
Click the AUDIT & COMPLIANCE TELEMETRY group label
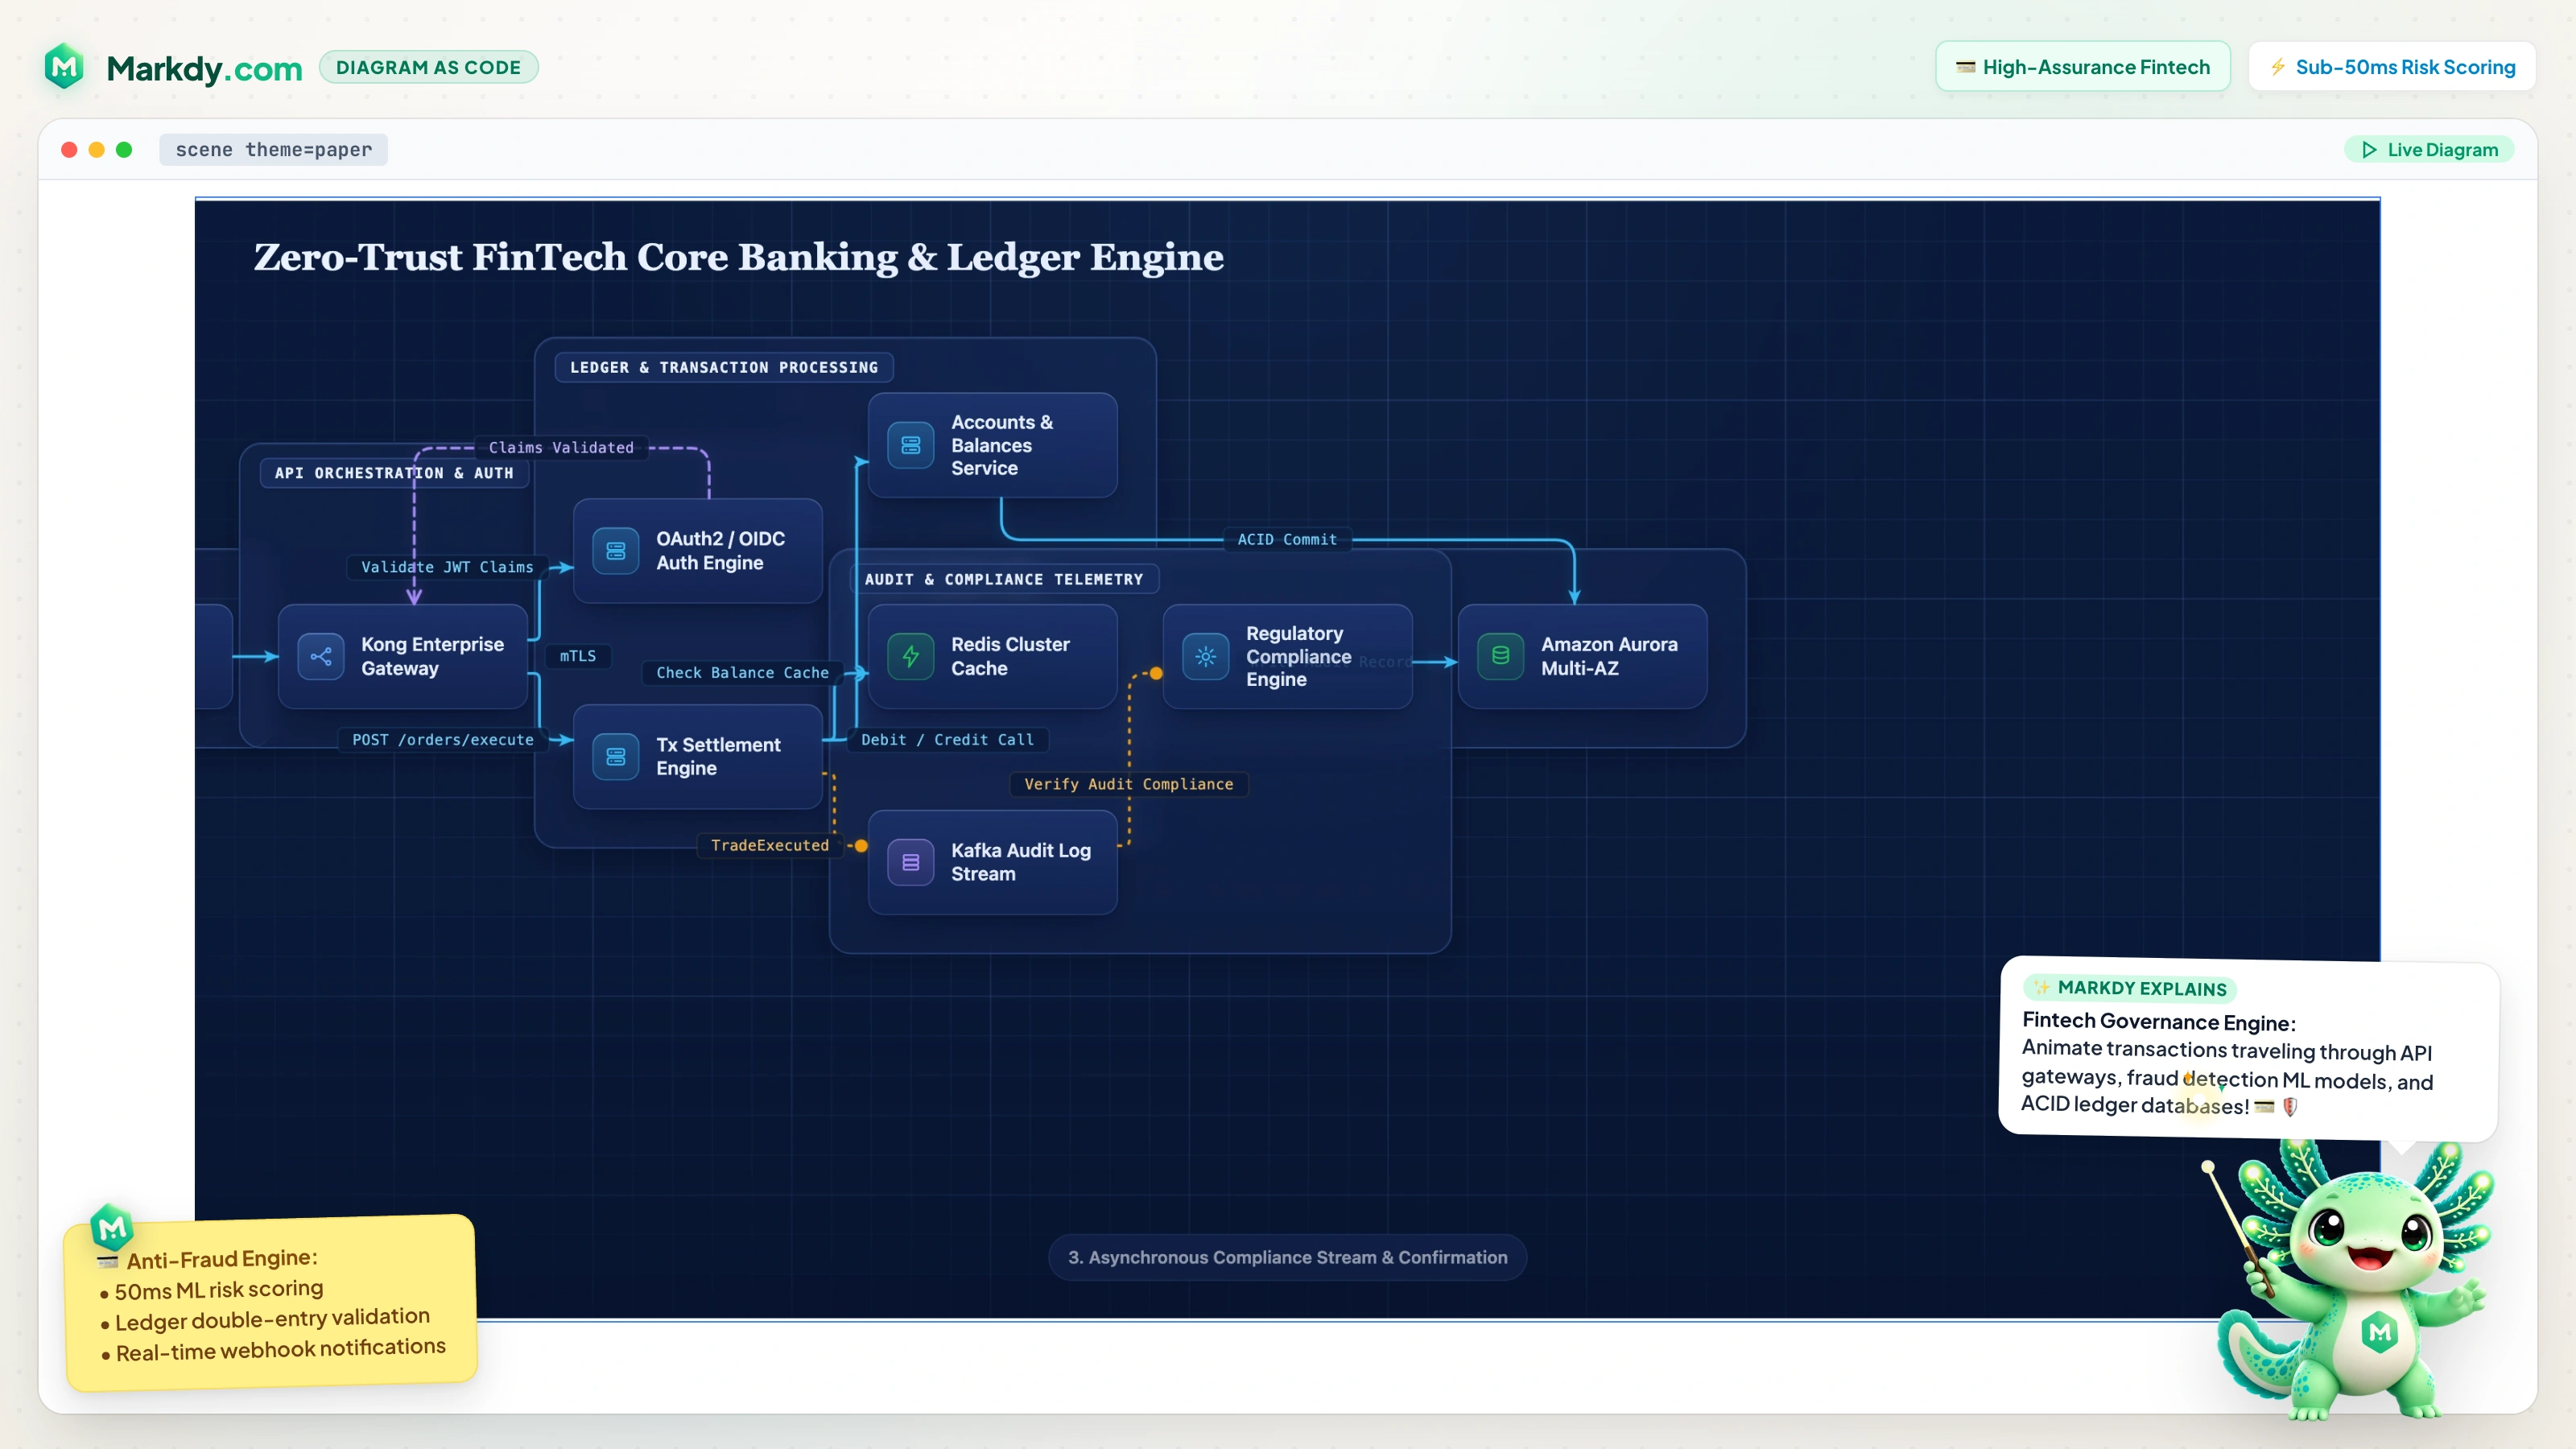1003,579
